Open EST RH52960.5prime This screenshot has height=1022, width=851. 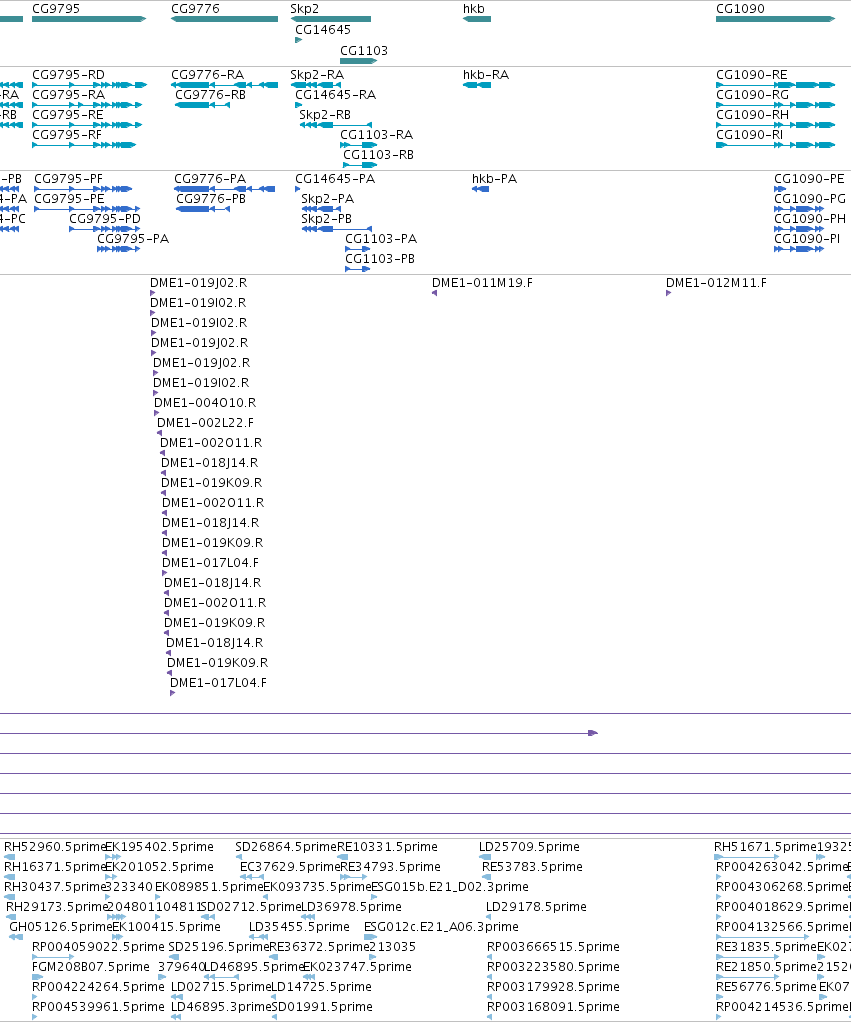[x=55, y=847]
